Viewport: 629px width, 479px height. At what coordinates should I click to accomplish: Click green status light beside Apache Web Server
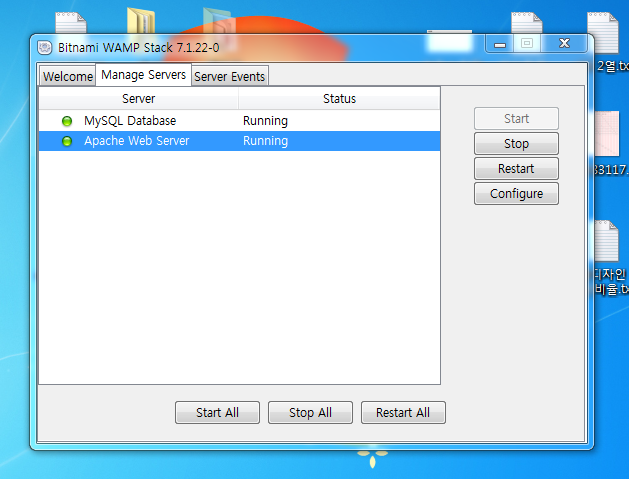[x=67, y=141]
